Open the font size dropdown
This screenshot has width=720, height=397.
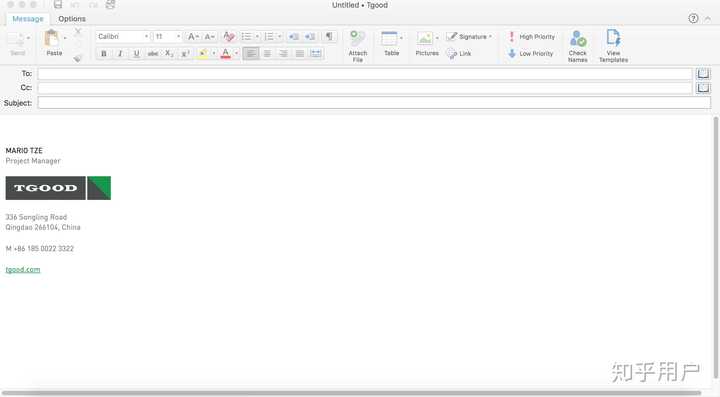(167, 36)
